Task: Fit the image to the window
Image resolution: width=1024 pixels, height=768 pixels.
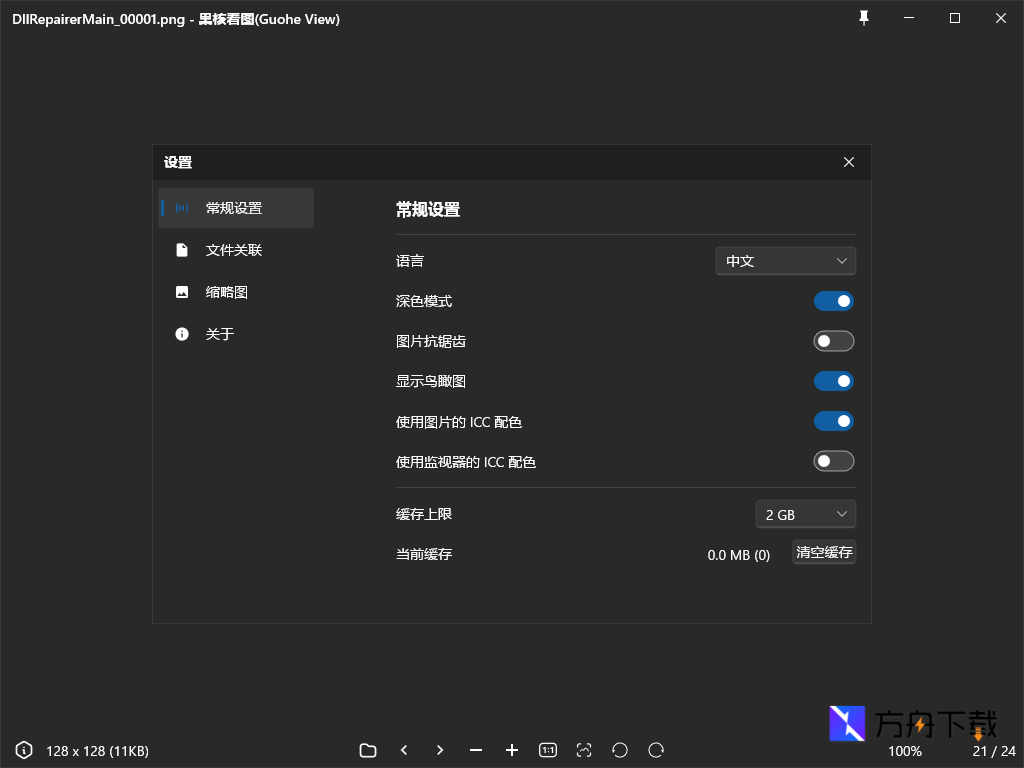Action: [584, 750]
